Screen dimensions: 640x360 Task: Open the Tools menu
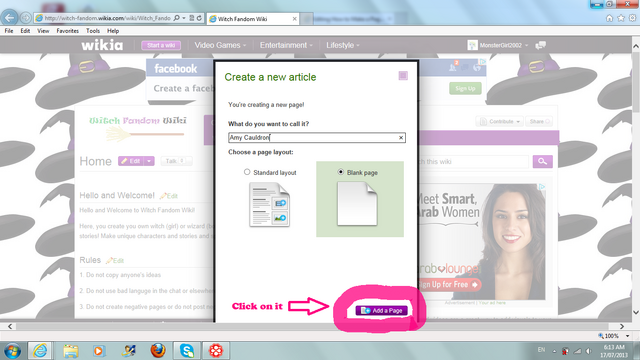pos(93,31)
